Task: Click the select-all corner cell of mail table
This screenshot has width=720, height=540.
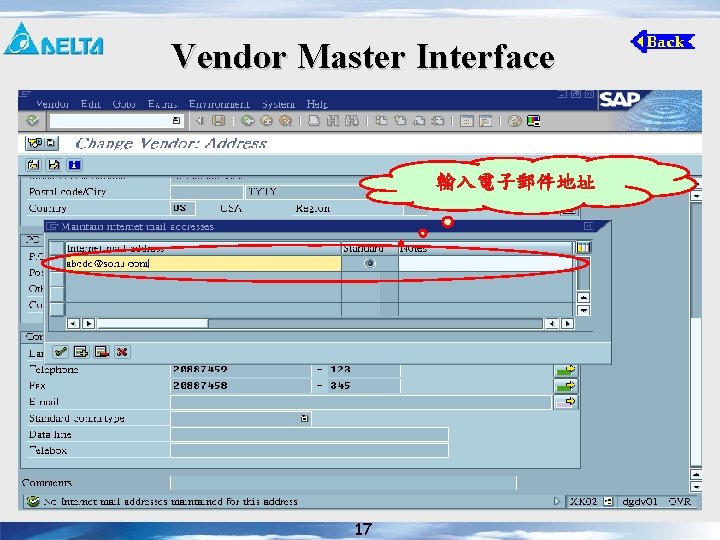Action: [57, 248]
